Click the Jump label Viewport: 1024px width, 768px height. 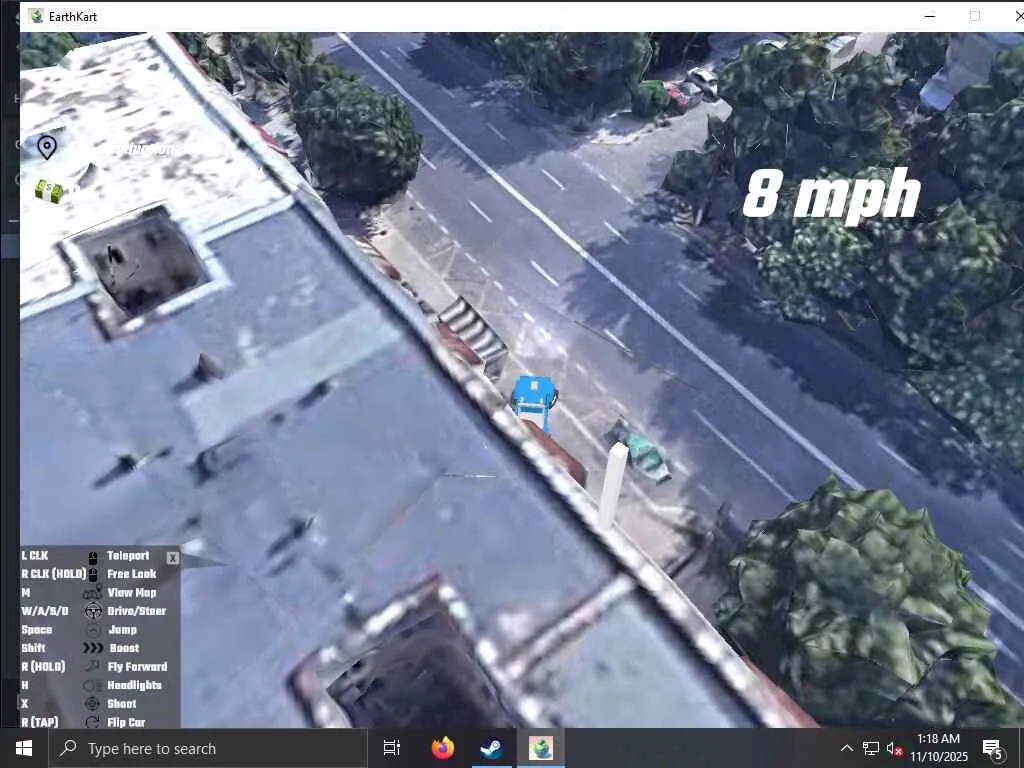pos(123,630)
